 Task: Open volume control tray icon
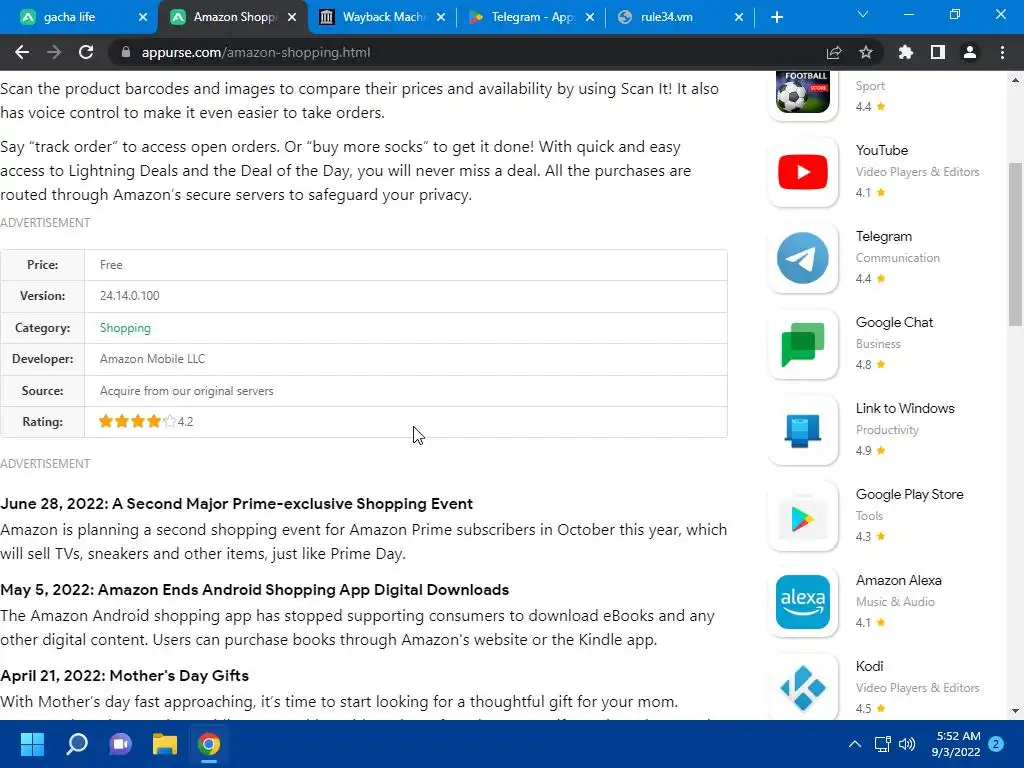pos(907,744)
